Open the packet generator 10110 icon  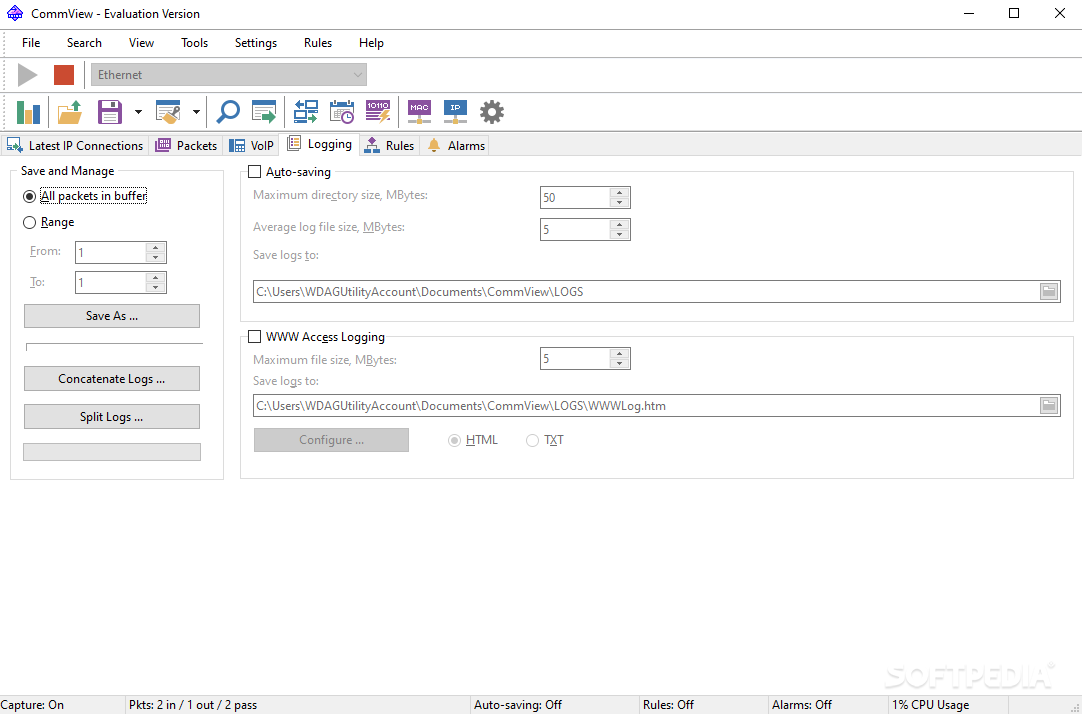(377, 112)
